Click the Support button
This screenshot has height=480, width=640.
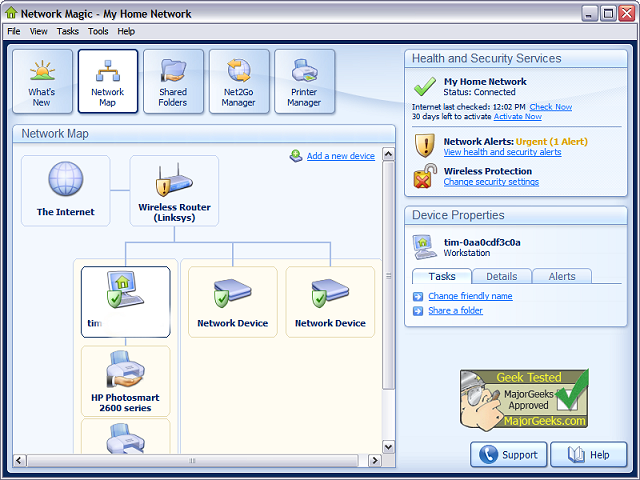tap(509, 454)
